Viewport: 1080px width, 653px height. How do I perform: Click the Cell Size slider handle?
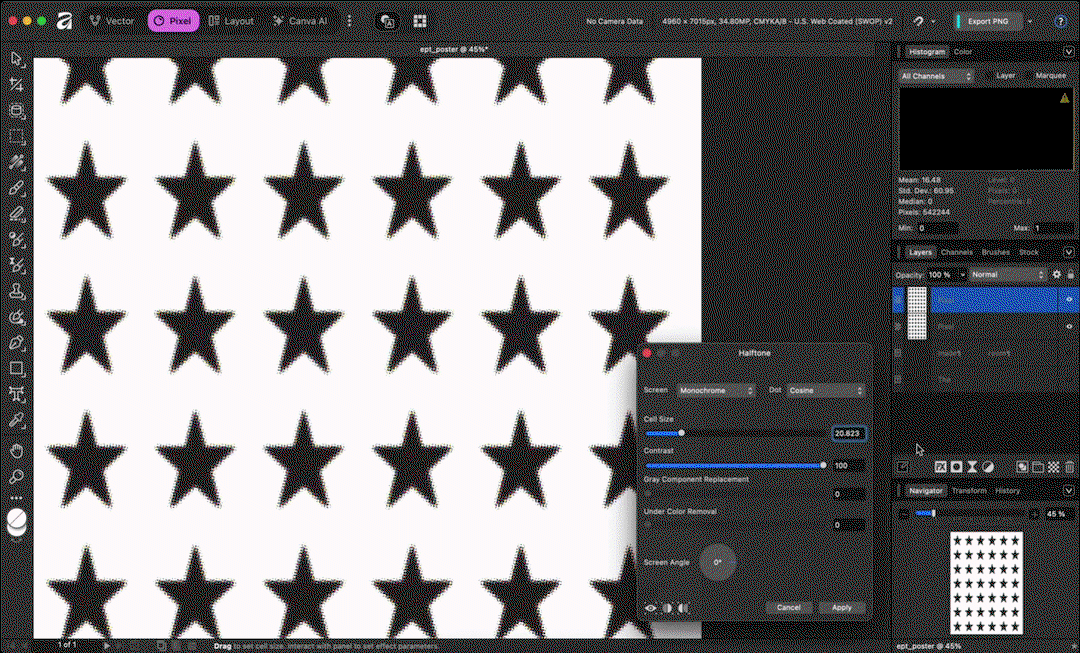(681, 433)
